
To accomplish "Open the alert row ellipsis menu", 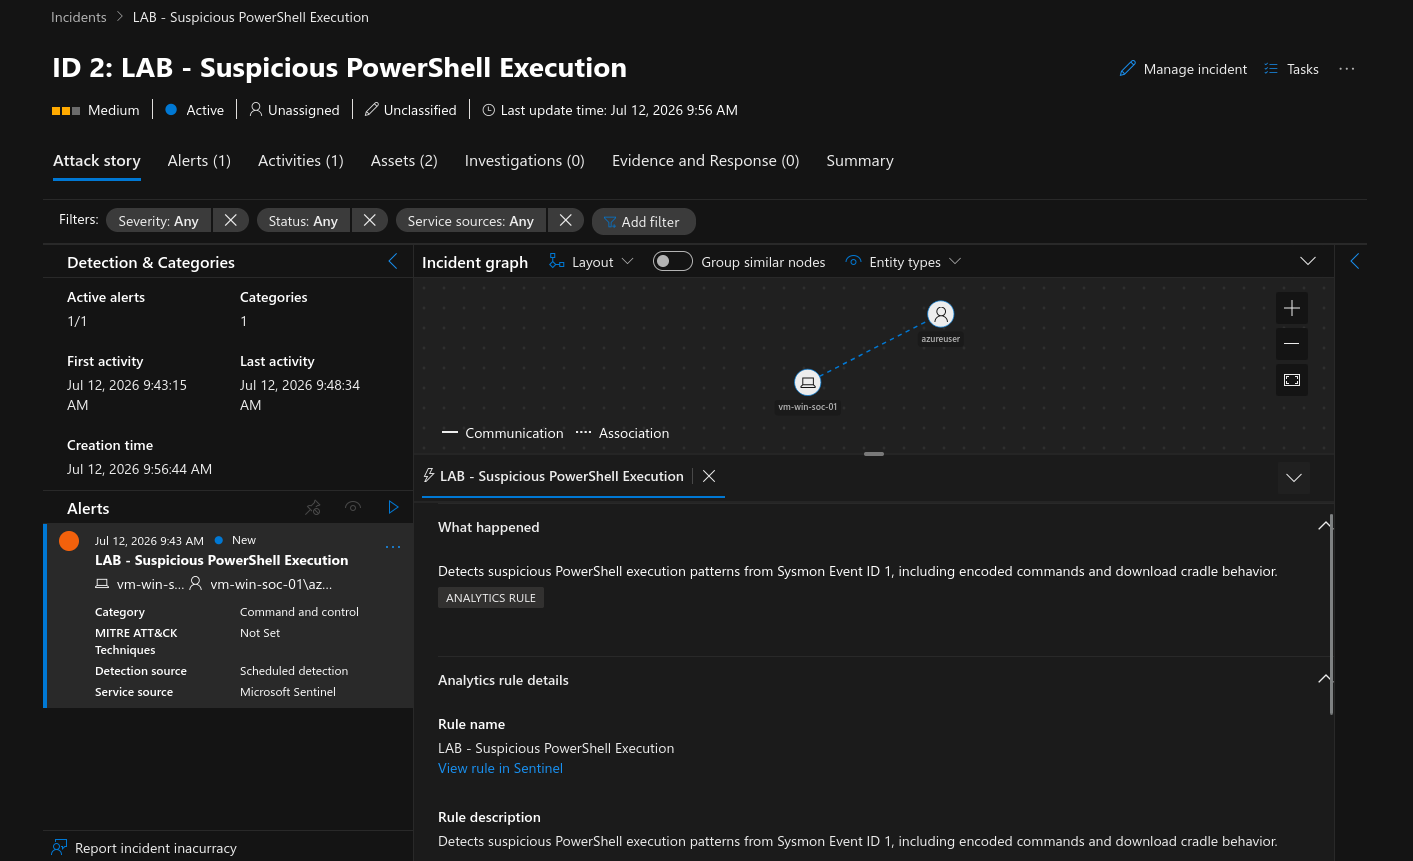I will click(393, 547).
